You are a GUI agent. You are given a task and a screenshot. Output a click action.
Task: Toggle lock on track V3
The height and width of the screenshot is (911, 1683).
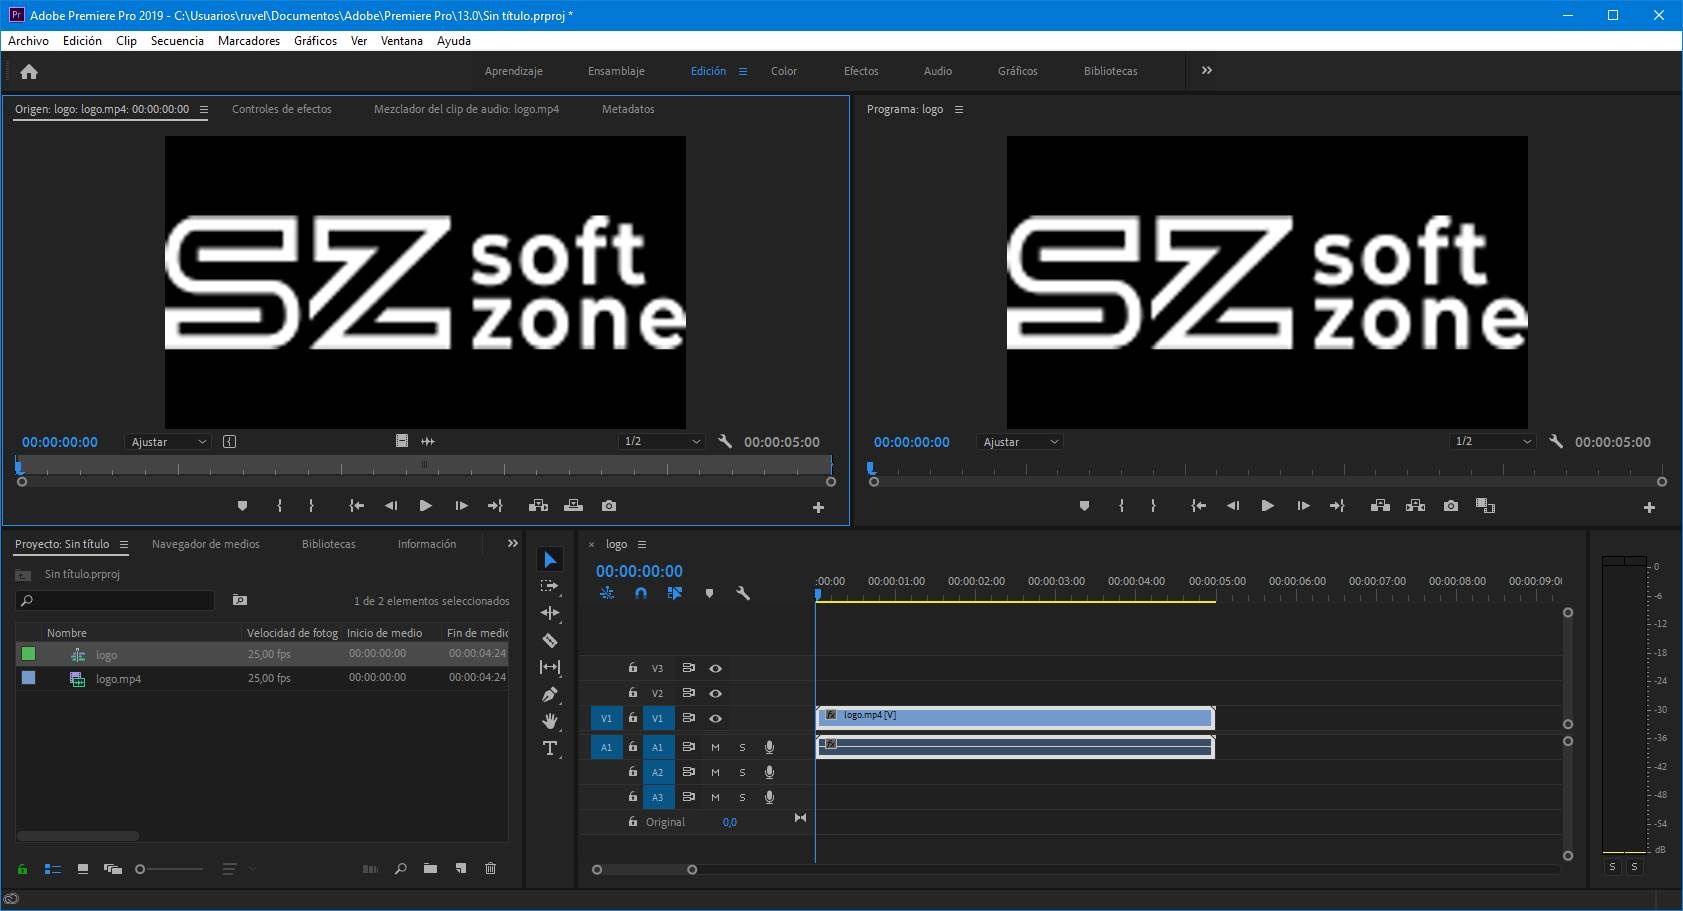(633, 668)
